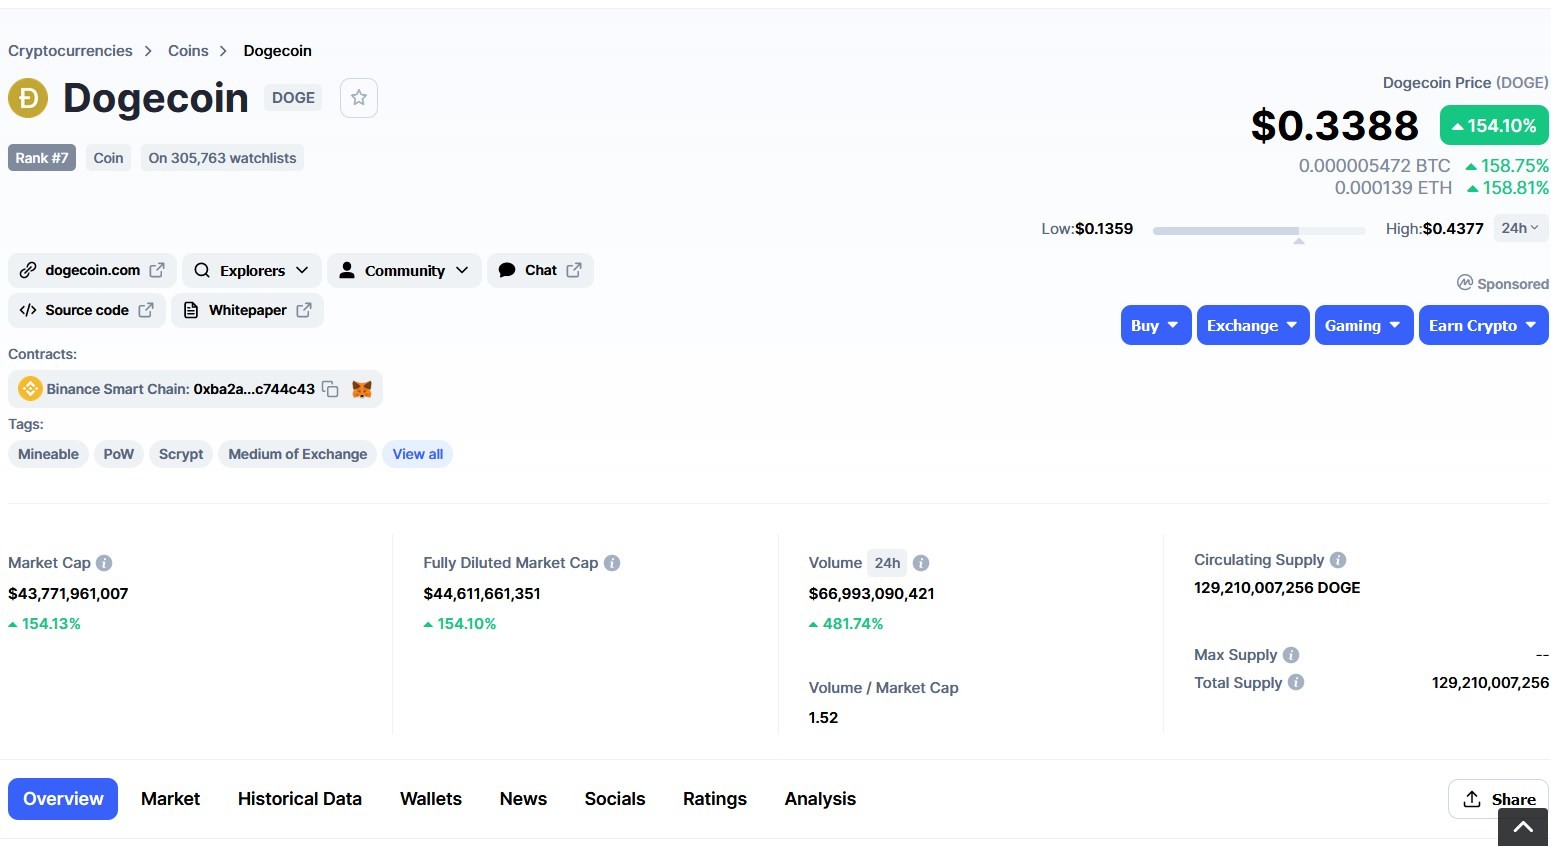
Task: Open the Exchange dropdown menu
Action: [1253, 325]
